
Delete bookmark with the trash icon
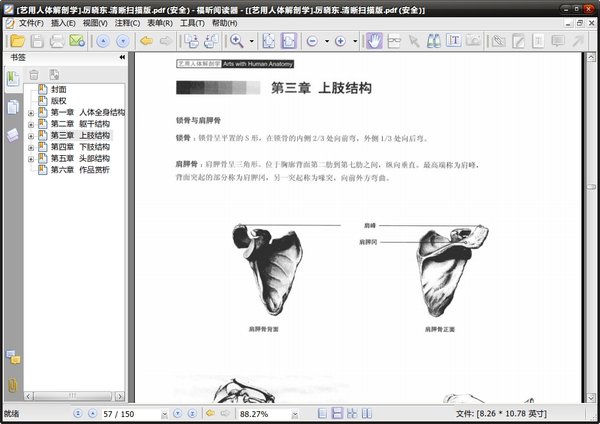click(34, 75)
